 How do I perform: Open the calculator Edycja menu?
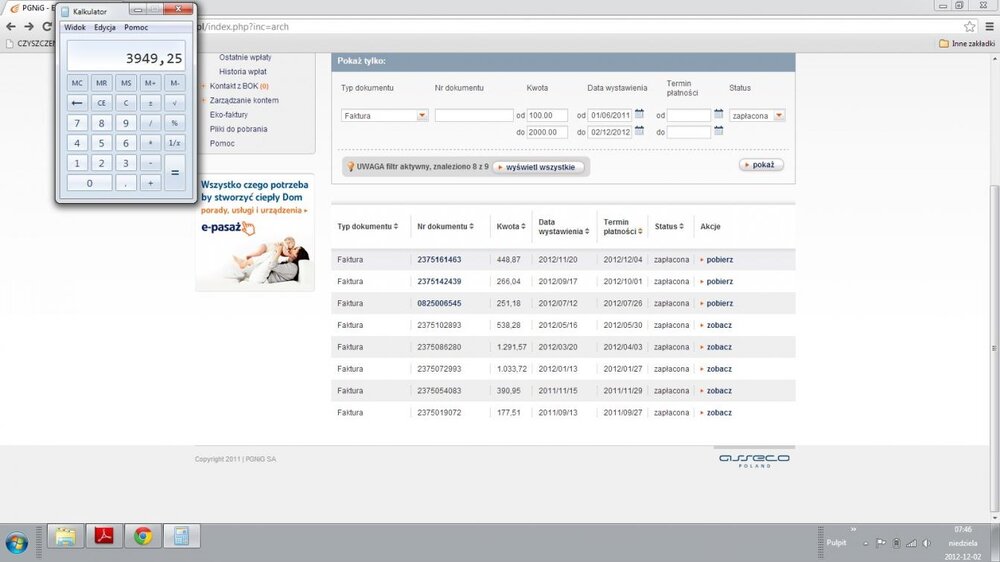pos(105,28)
